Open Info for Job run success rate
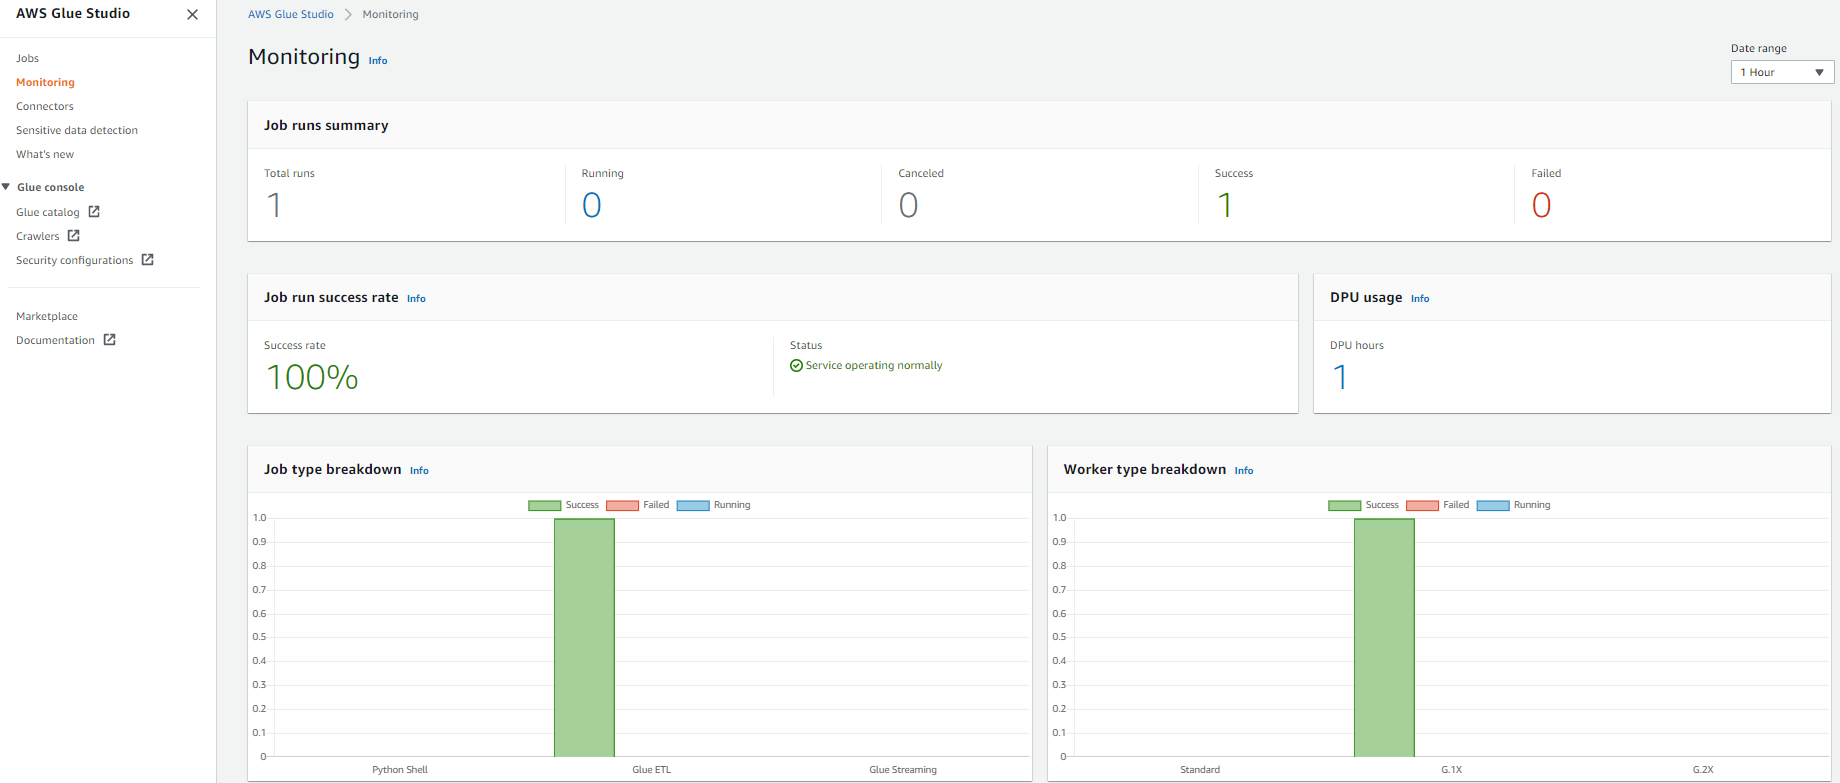 pos(416,299)
